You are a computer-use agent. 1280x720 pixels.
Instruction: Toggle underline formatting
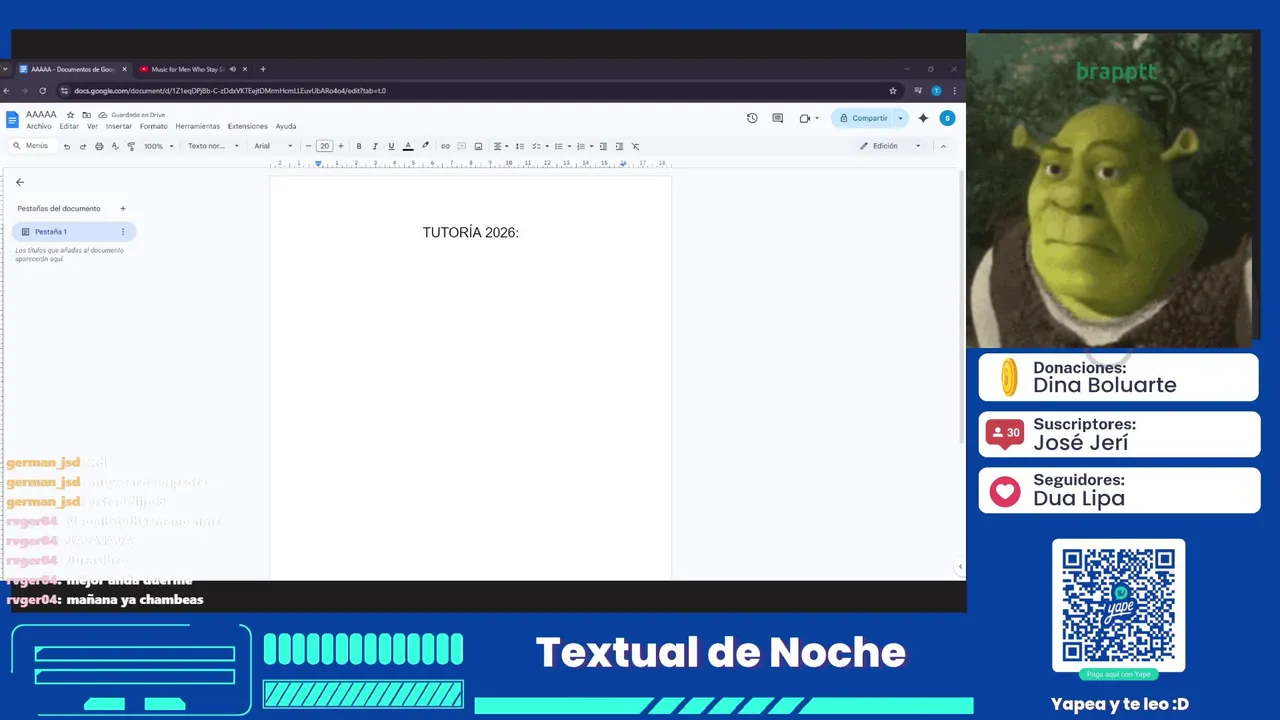pyautogui.click(x=391, y=146)
